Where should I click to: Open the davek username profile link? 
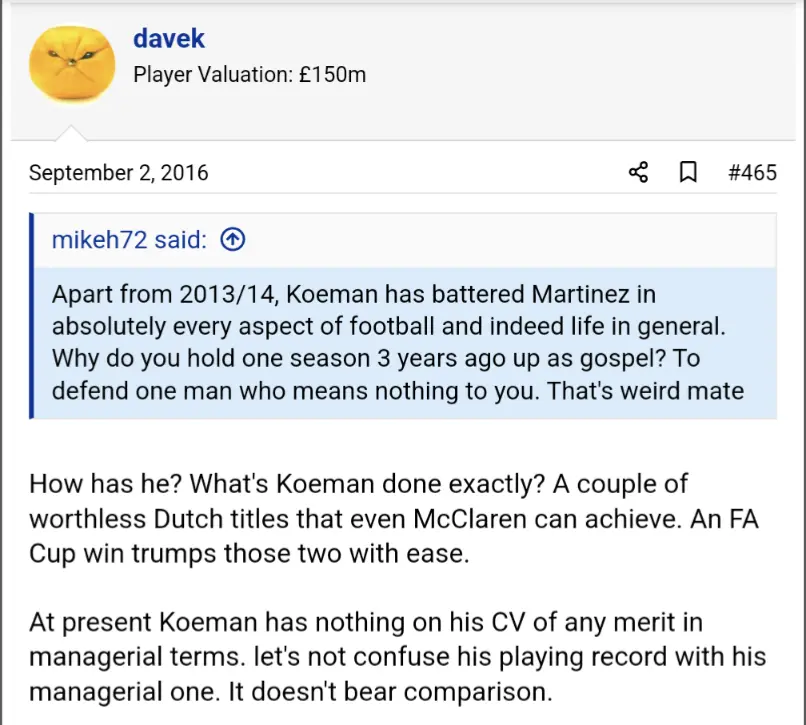pyautogui.click(x=168, y=39)
